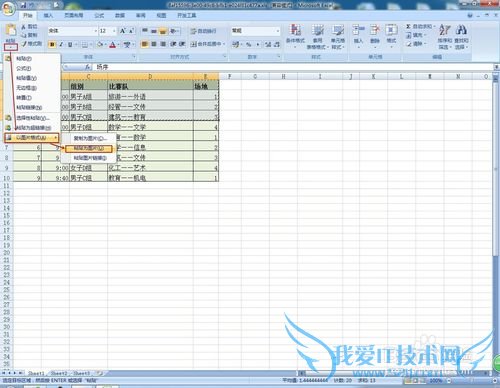The width and height of the screenshot is (500, 388).
Task: Click the Cell Styles icon
Action: coord(338,30)
